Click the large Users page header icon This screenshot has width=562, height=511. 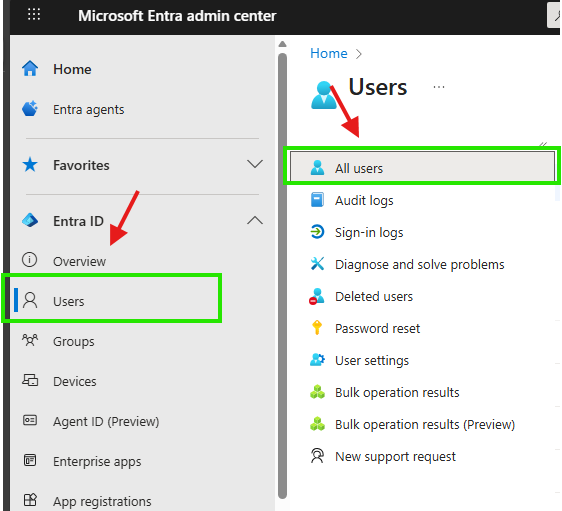pyautogui.click(x=324, y=95)
